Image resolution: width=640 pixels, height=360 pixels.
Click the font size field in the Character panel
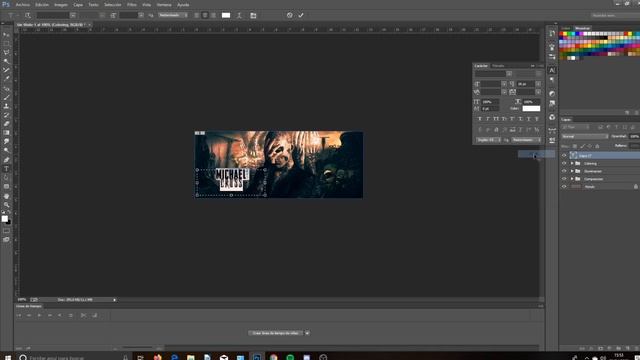(x=491, y=84)
